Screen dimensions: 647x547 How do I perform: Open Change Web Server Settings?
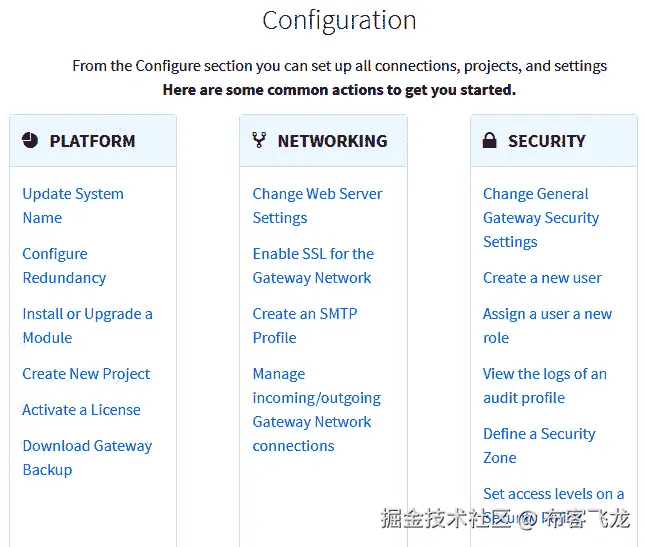tap(317, 206)
